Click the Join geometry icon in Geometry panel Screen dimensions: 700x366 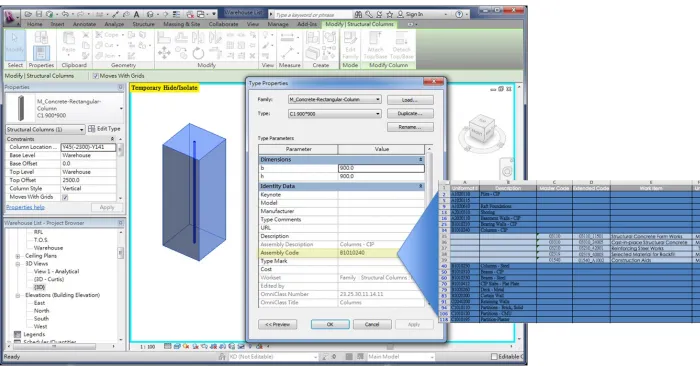pyautogui.click(x=98, y=55)
